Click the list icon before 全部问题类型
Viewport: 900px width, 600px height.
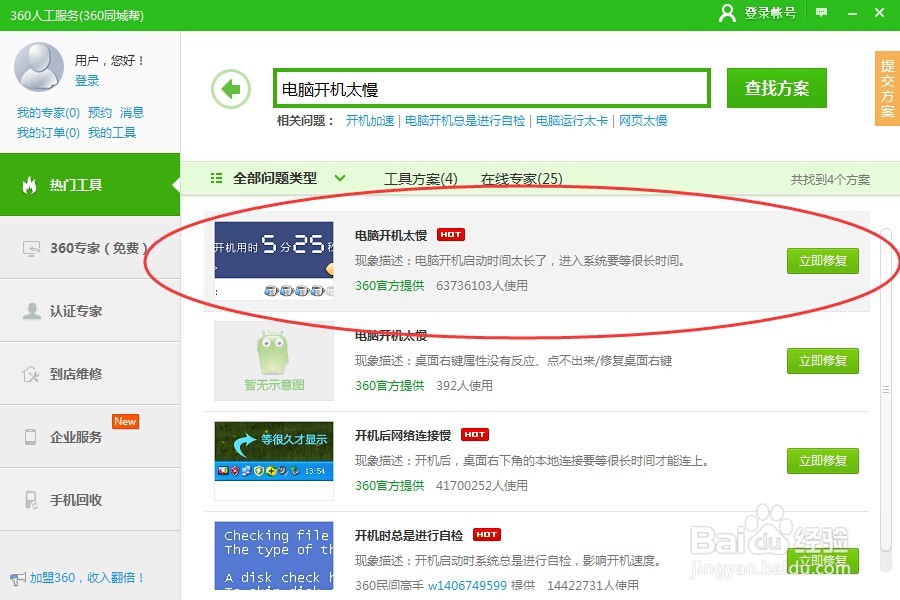pos(216,179)
